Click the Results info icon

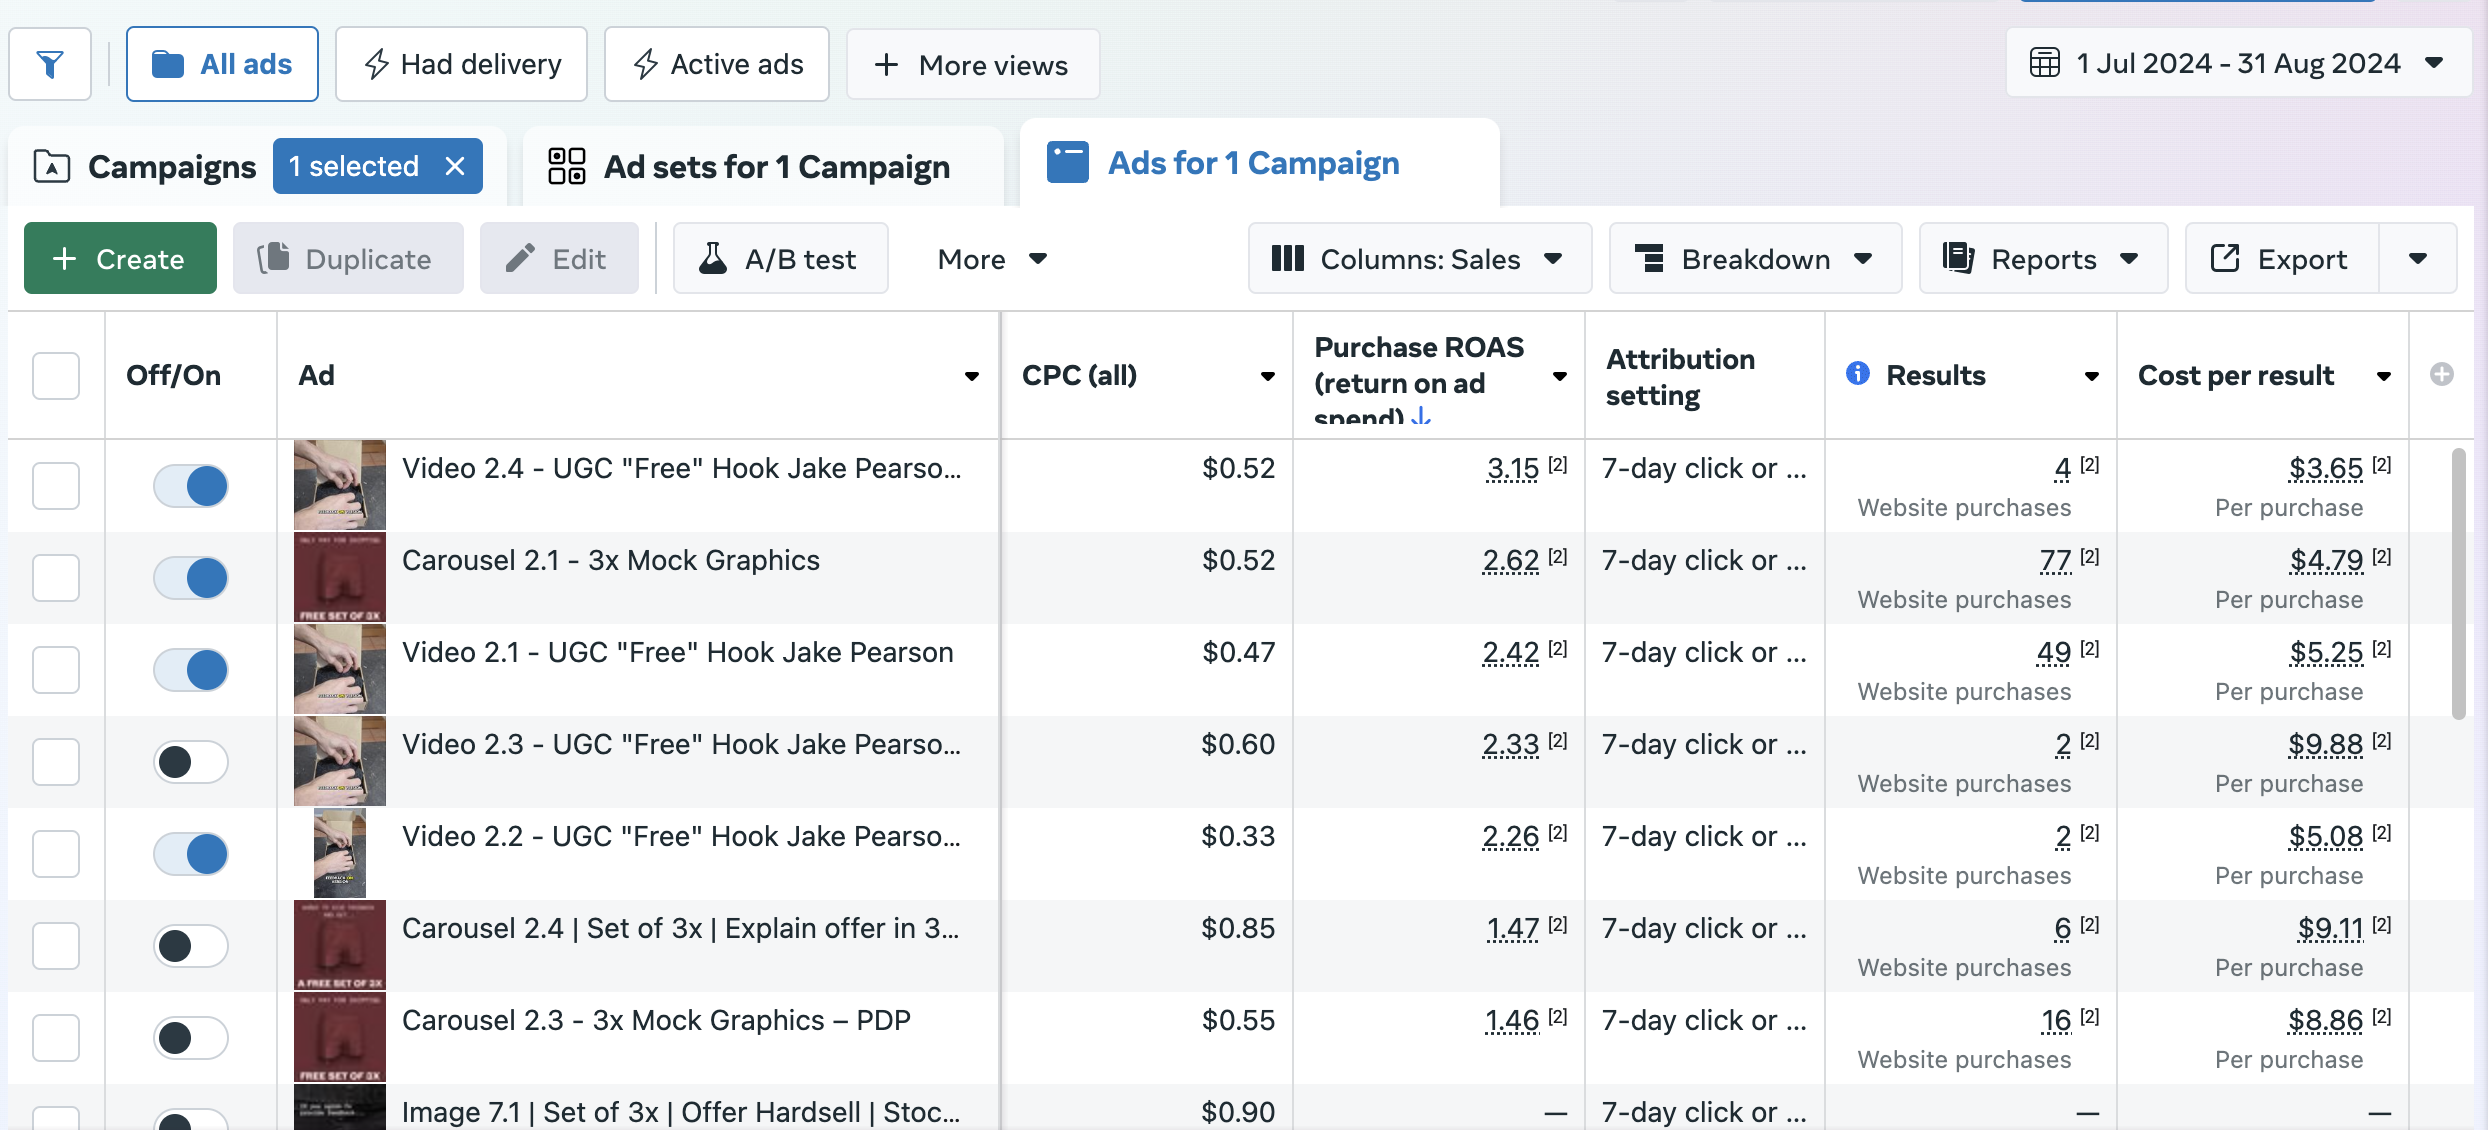click(x=1857, y=374)
